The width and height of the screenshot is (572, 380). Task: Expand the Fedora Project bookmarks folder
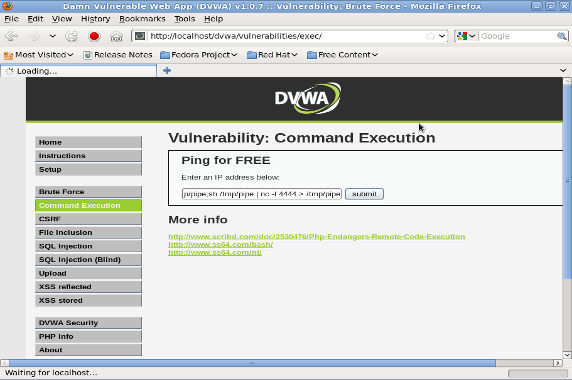coord(199,55)
